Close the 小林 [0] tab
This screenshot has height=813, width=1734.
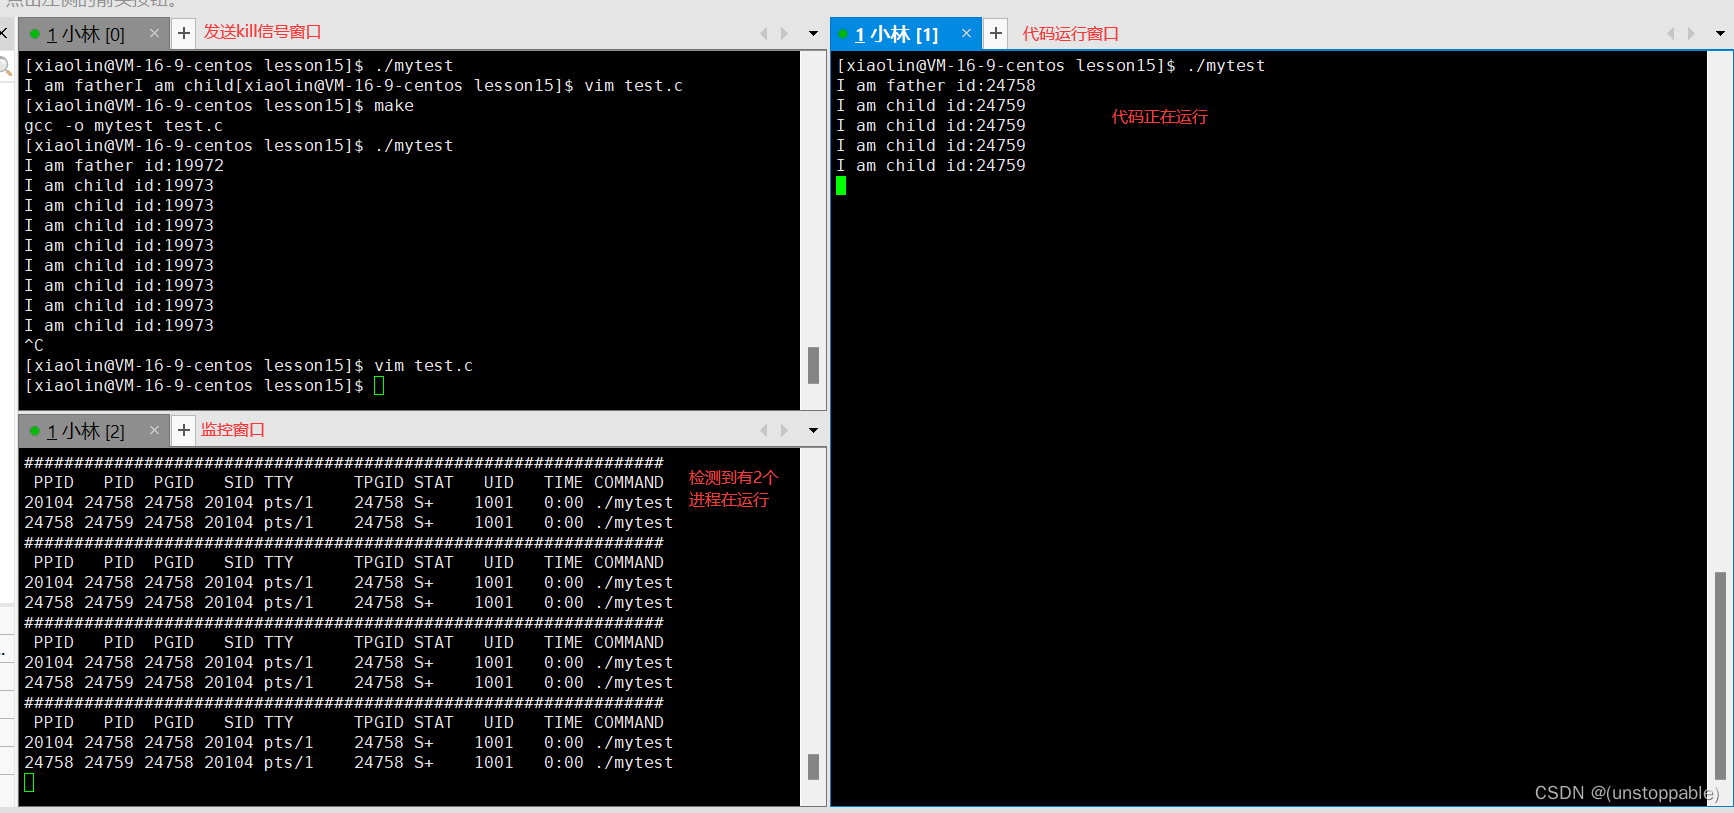pyautogui.click(x=154, y=33)
